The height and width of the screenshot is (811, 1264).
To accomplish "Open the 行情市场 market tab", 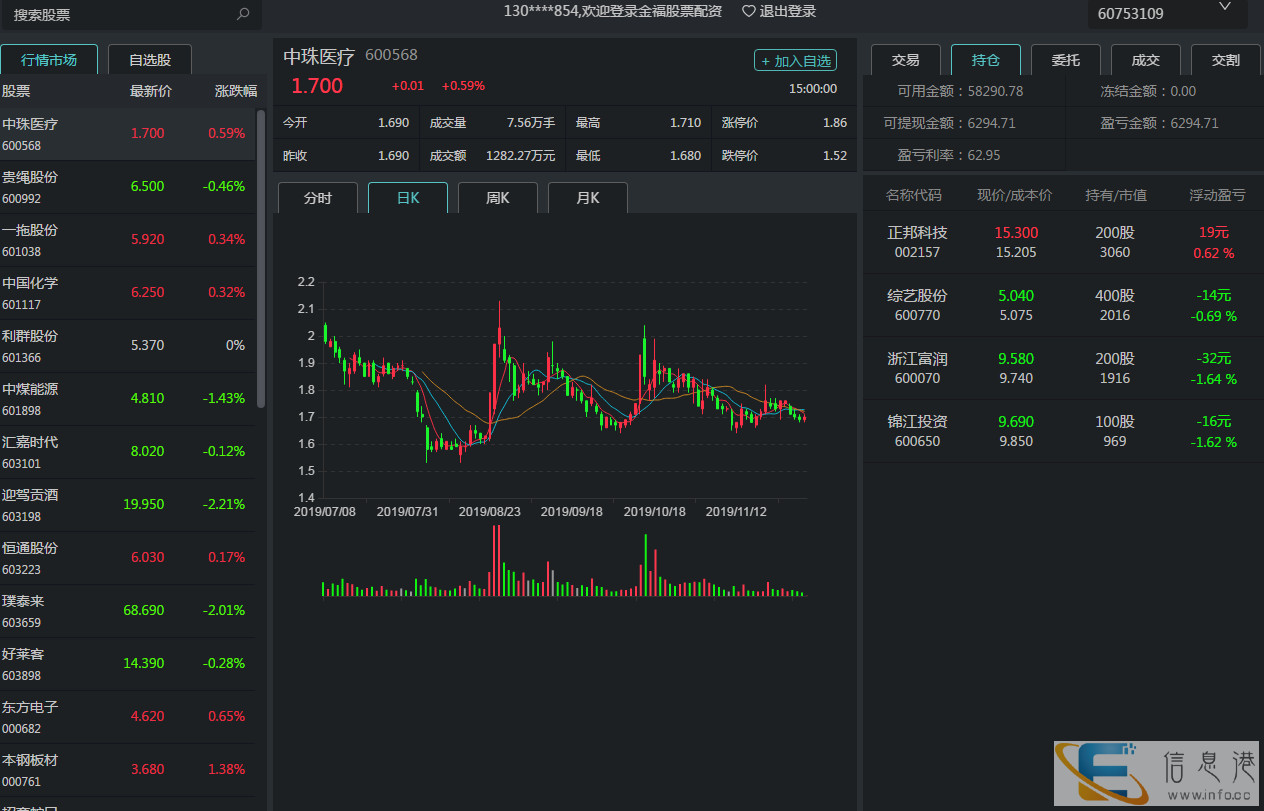I will (x=49, y=59).
